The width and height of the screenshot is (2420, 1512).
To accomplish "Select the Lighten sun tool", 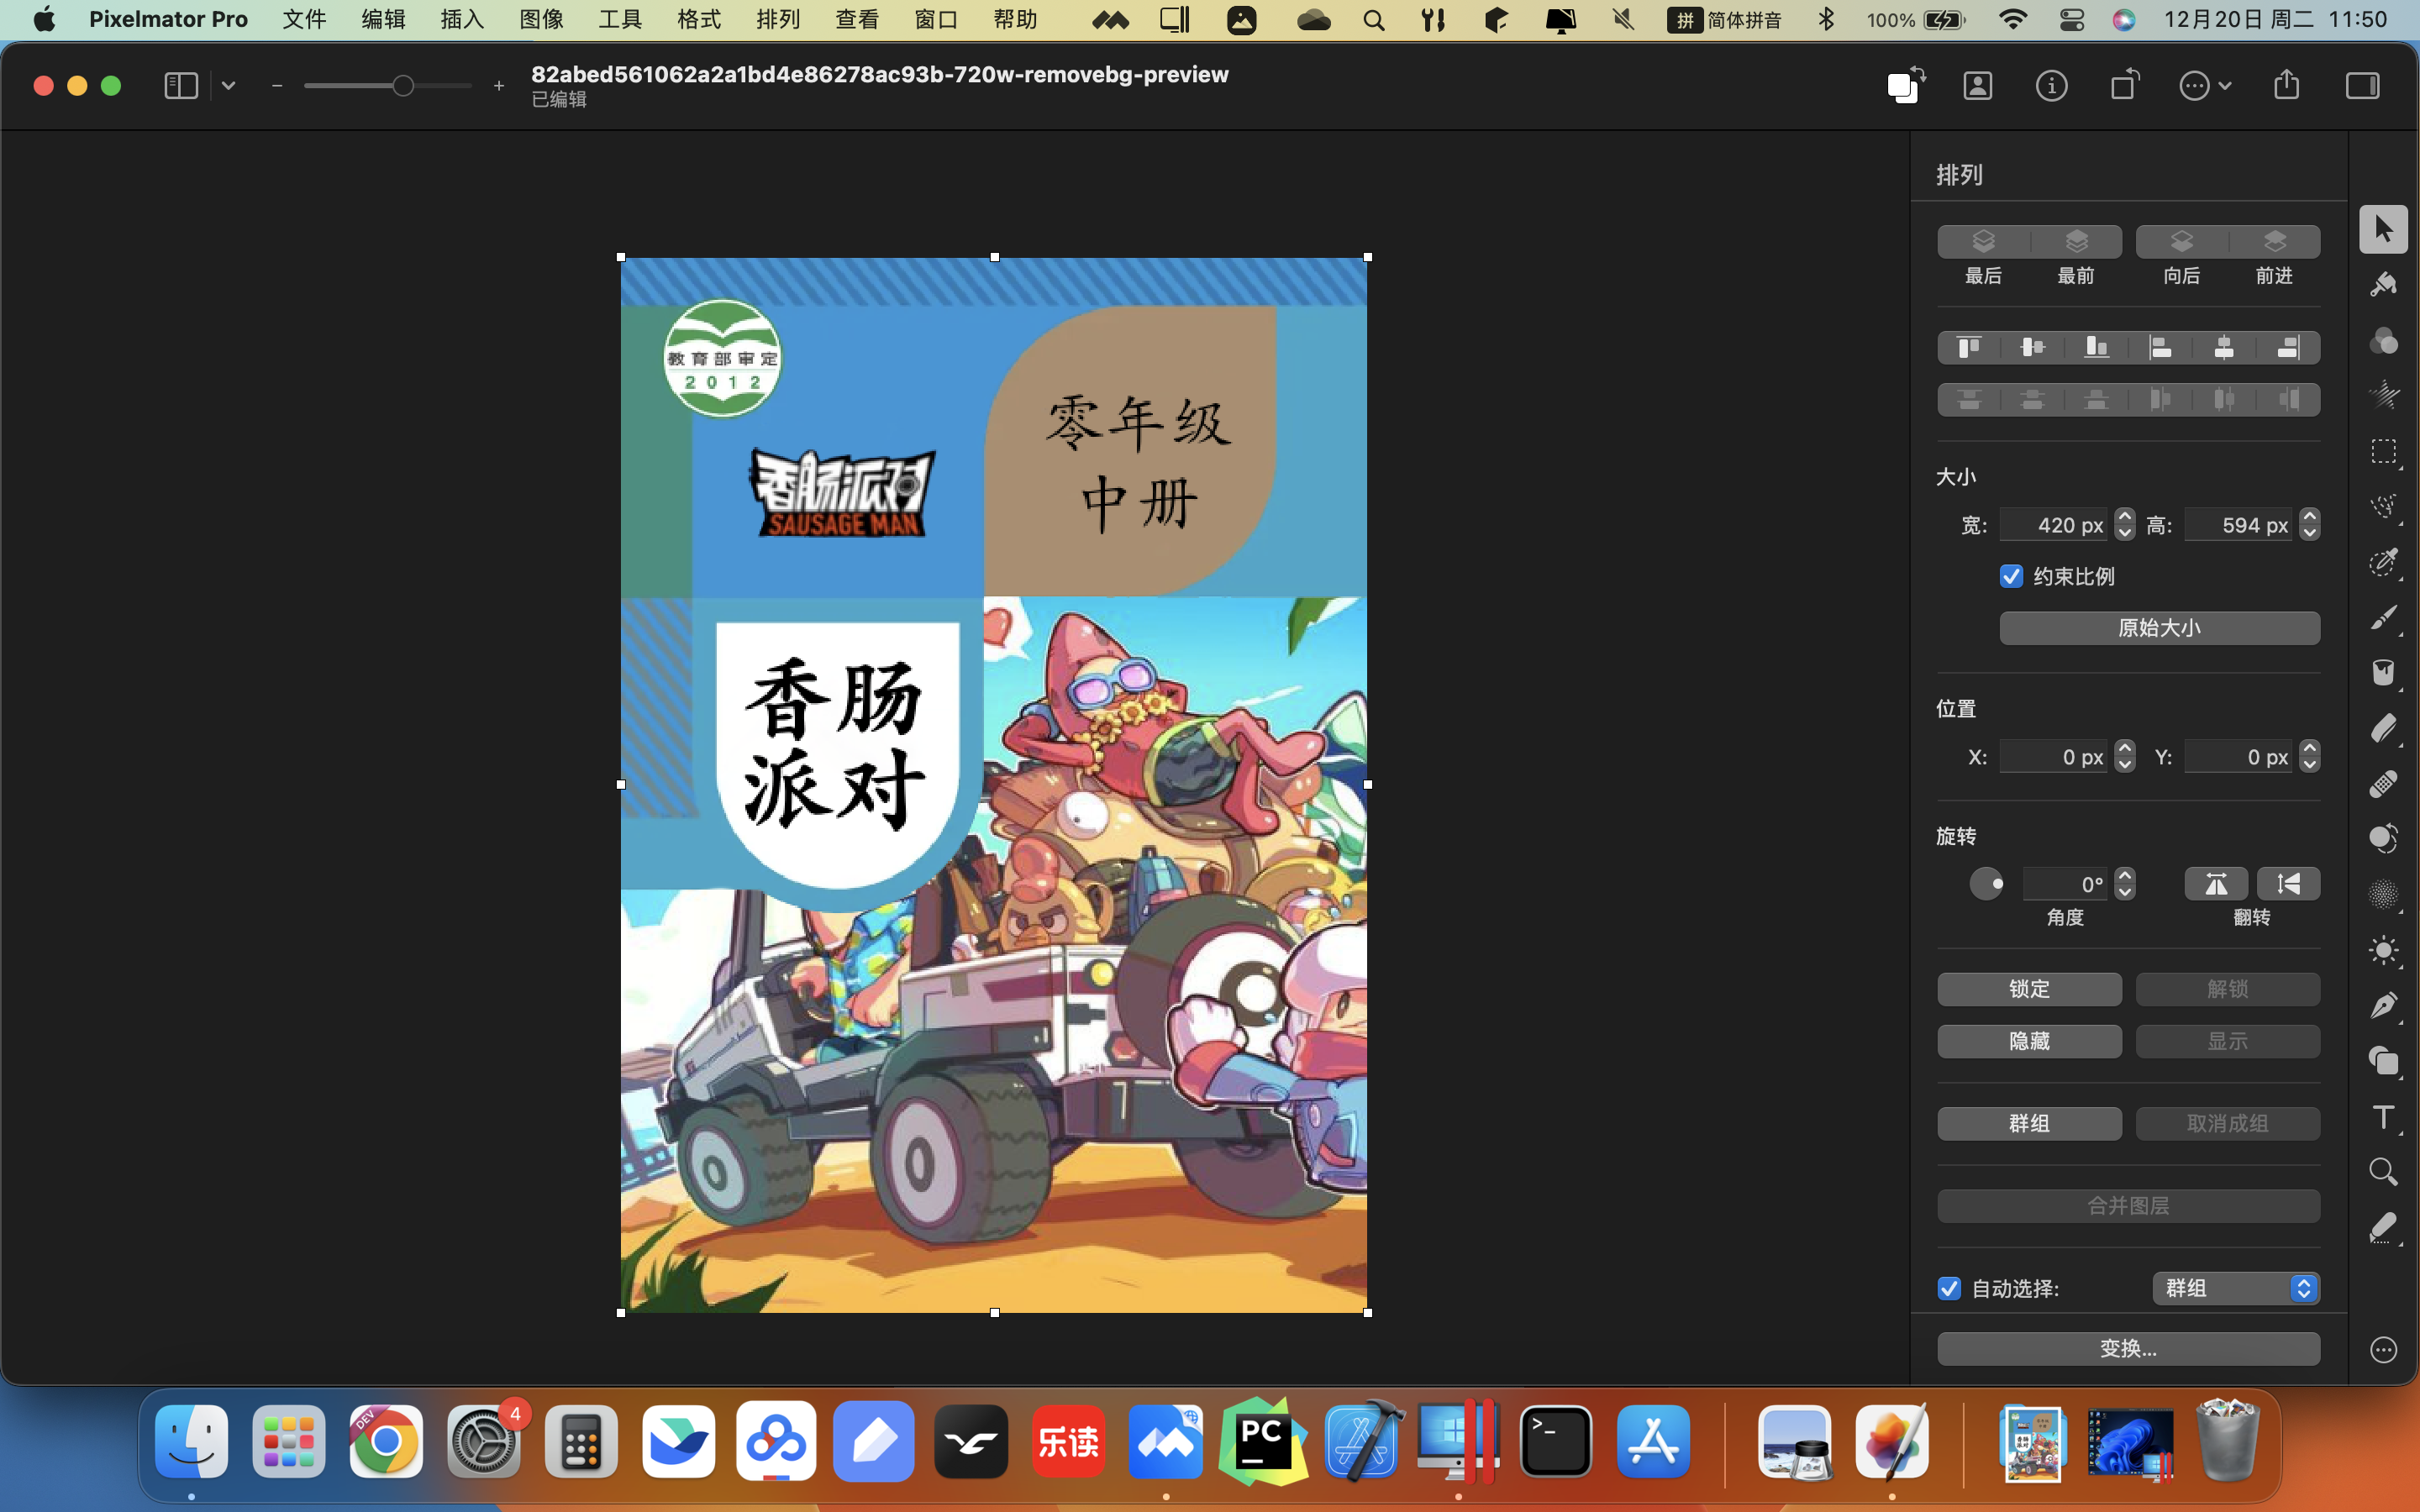I will [x=2383, y=950].
